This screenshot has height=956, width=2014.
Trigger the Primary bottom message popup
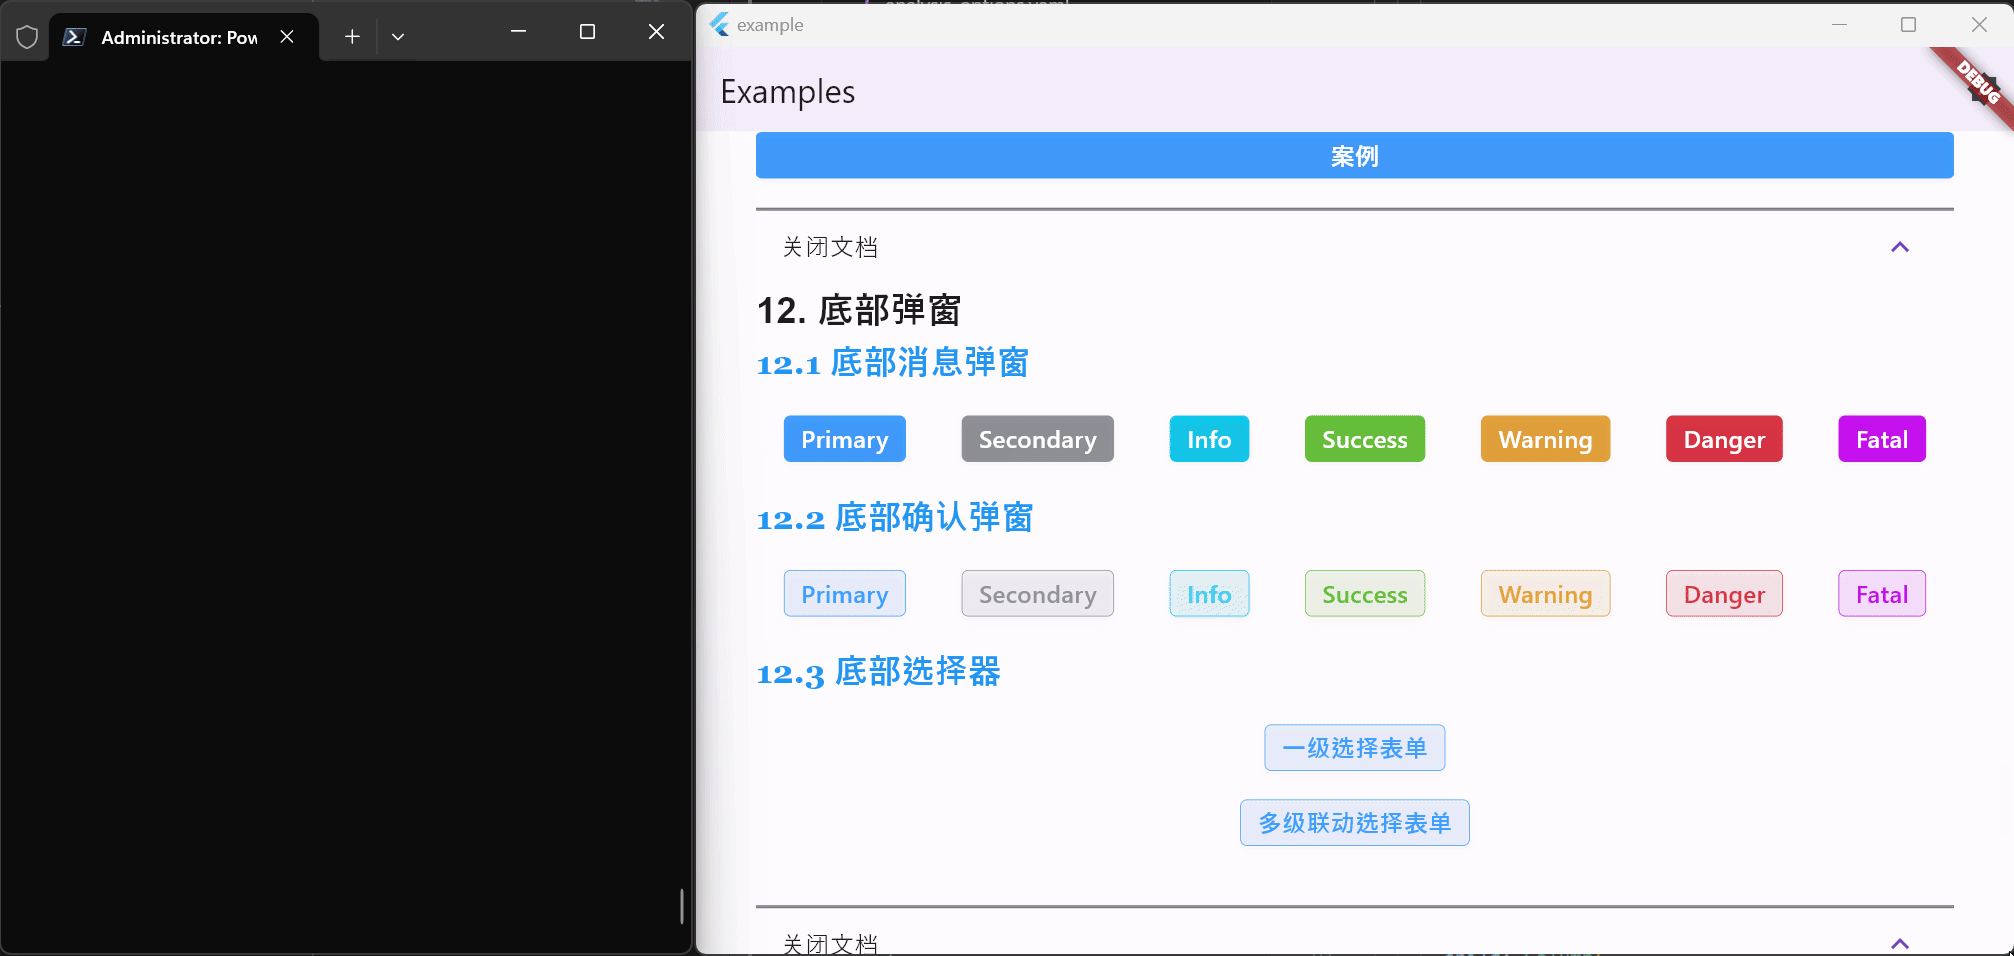(x=844, y=438)
